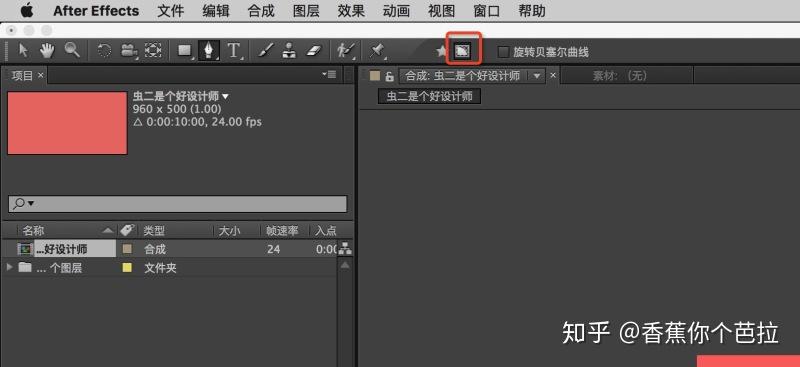Close the composition viewer tab
Screen dimensions: 800x367
tap(553, 76)
